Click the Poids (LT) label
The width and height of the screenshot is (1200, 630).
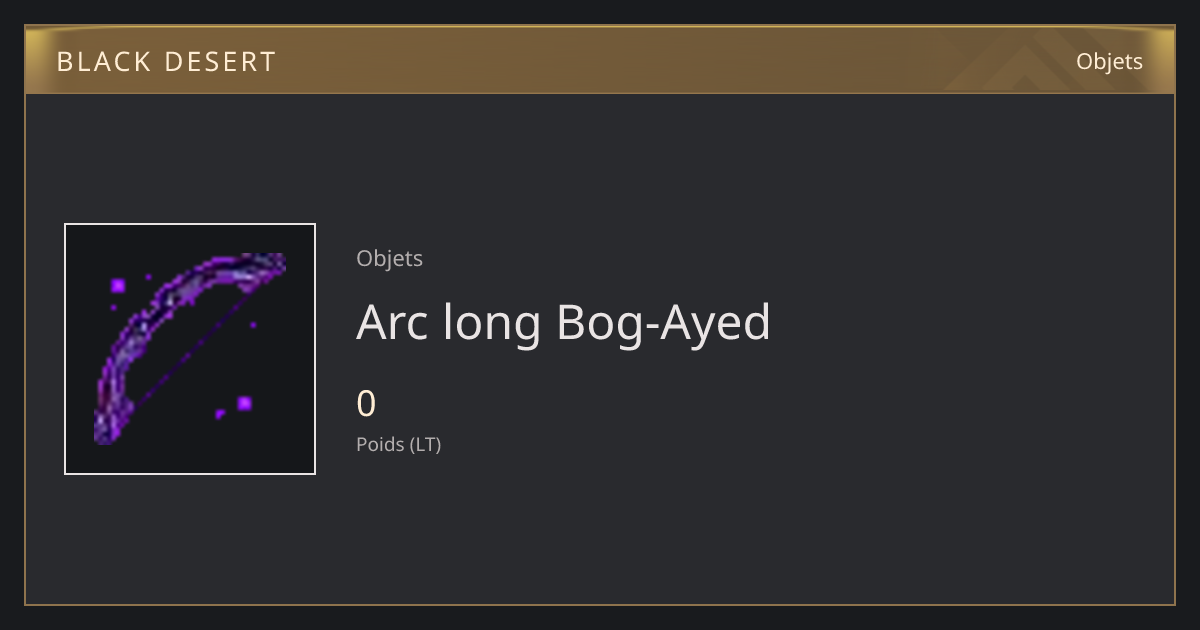(x=398, y=444)
